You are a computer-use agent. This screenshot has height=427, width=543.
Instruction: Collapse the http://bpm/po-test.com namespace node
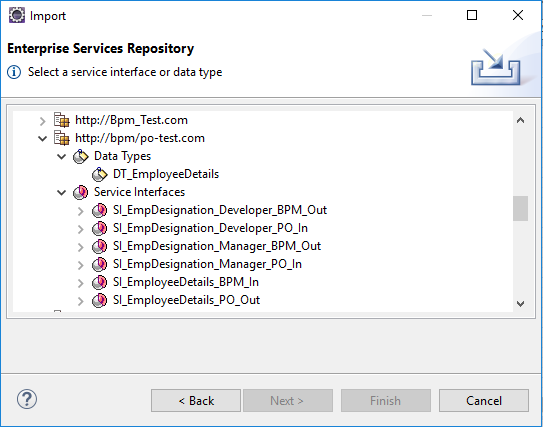pos(43,139)
